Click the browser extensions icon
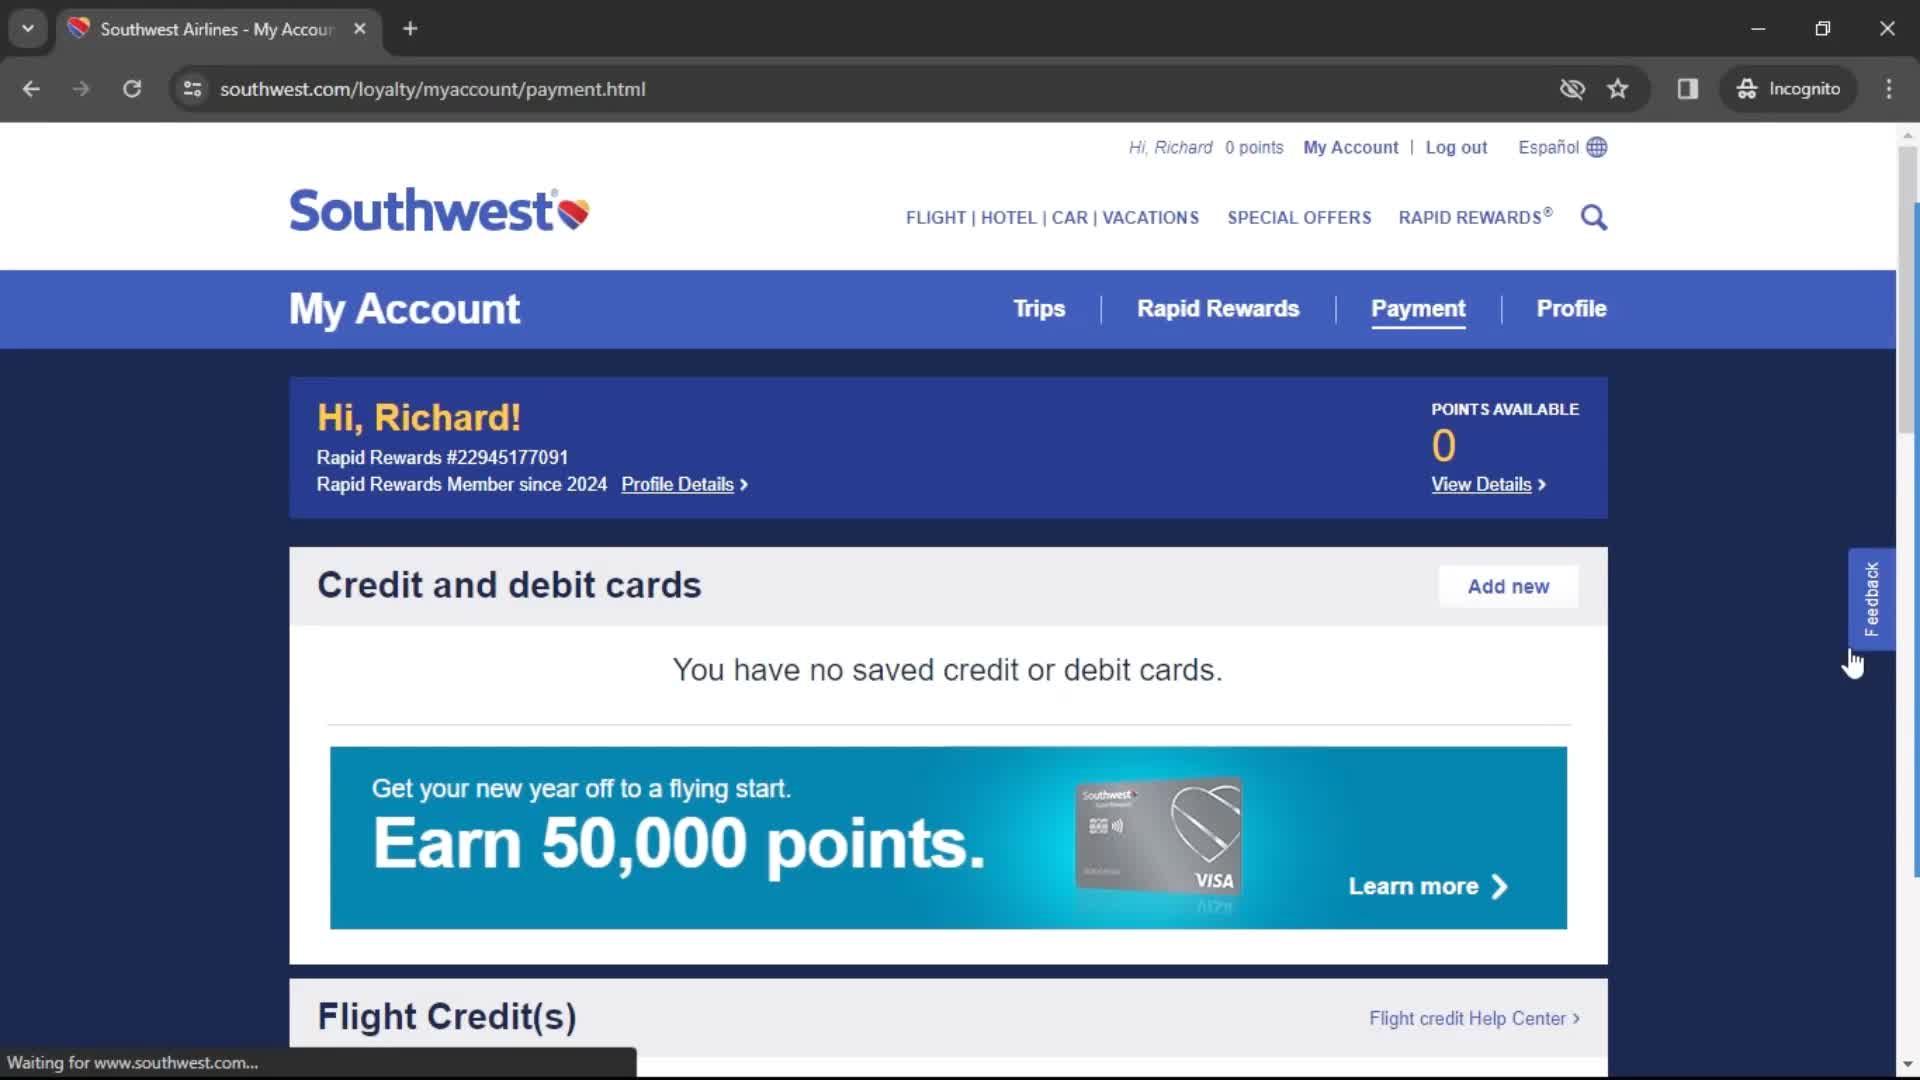 1688,88
